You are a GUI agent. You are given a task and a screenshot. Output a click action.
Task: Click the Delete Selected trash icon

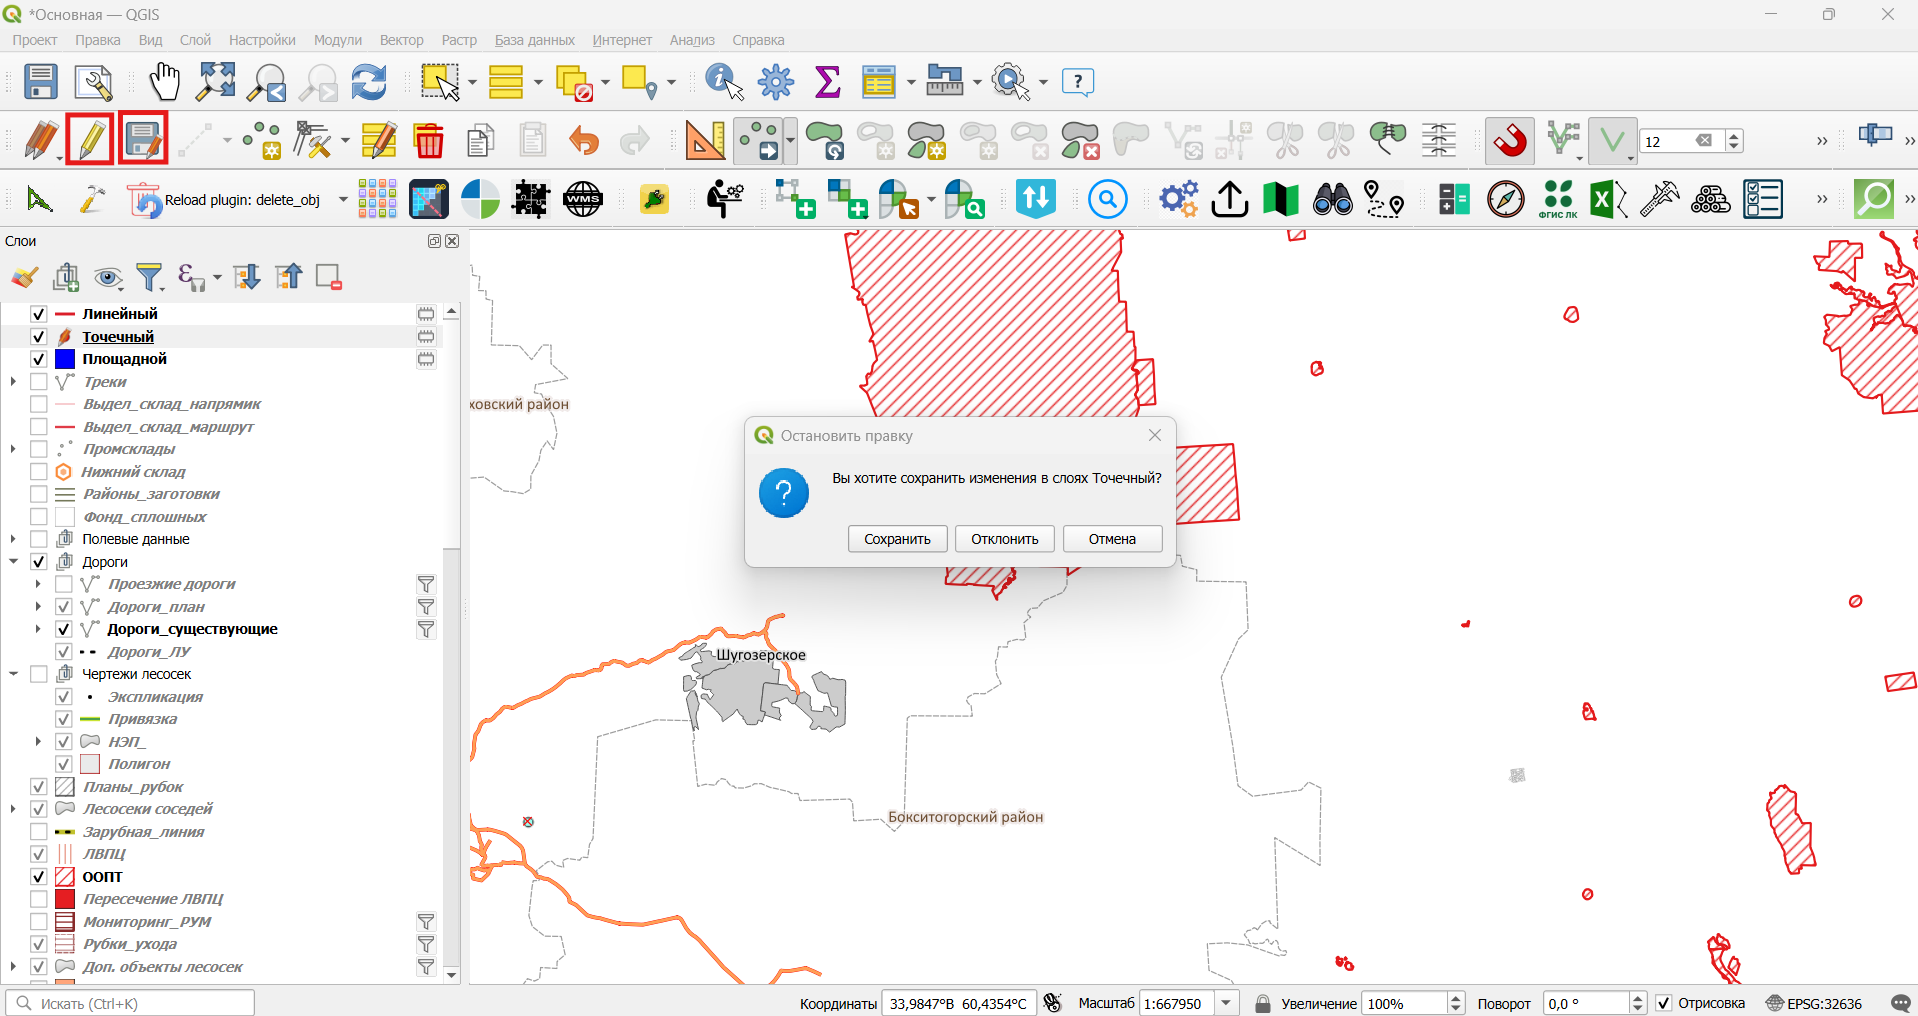coord(429,140)
